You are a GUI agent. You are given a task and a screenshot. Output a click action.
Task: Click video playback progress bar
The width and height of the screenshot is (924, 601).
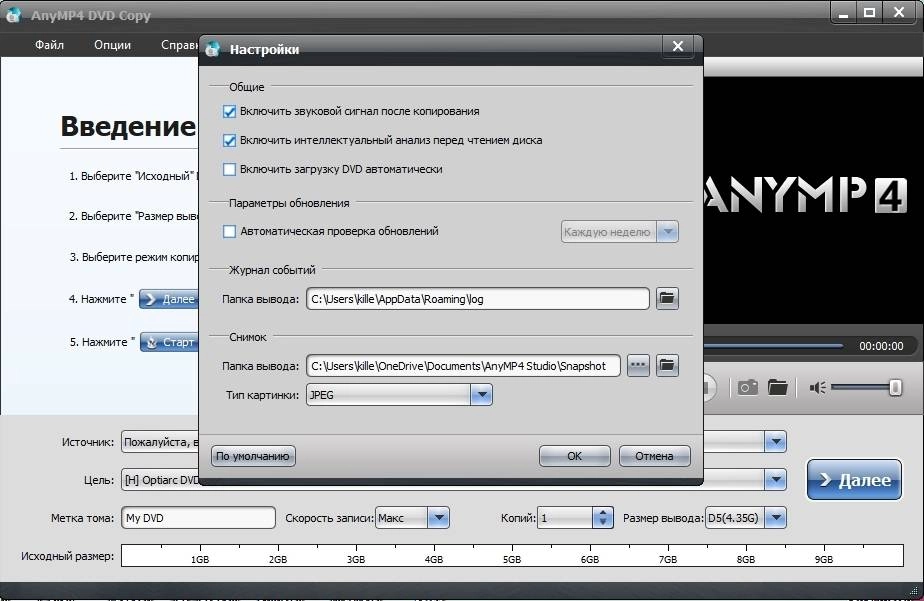click(772, 346)
